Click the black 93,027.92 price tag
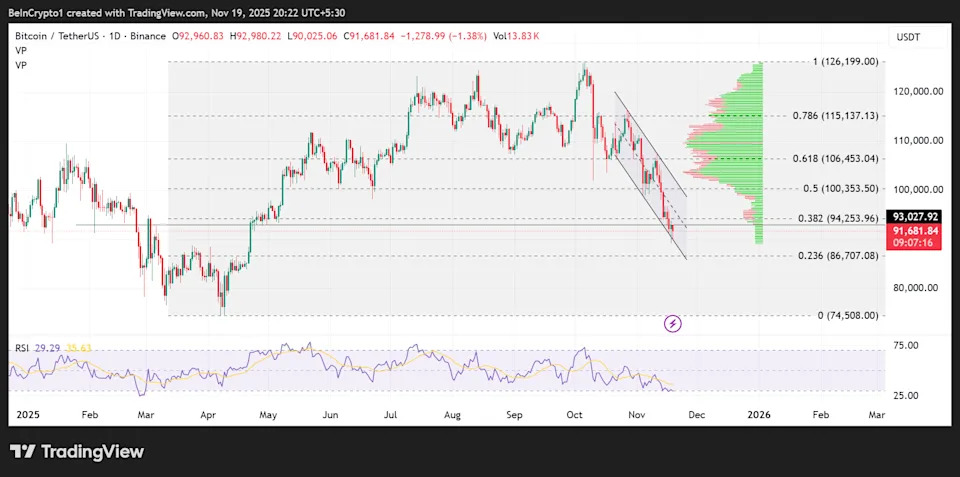The width and height of the screenshot is (960, 477). 917,216
